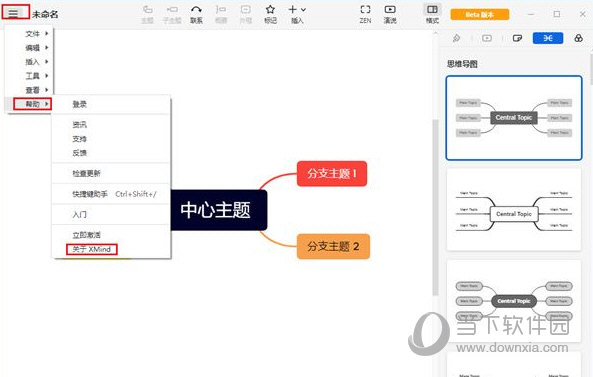
Task: Pick the rounded pill Central Topic structure thumbnail
Action: 514,301
